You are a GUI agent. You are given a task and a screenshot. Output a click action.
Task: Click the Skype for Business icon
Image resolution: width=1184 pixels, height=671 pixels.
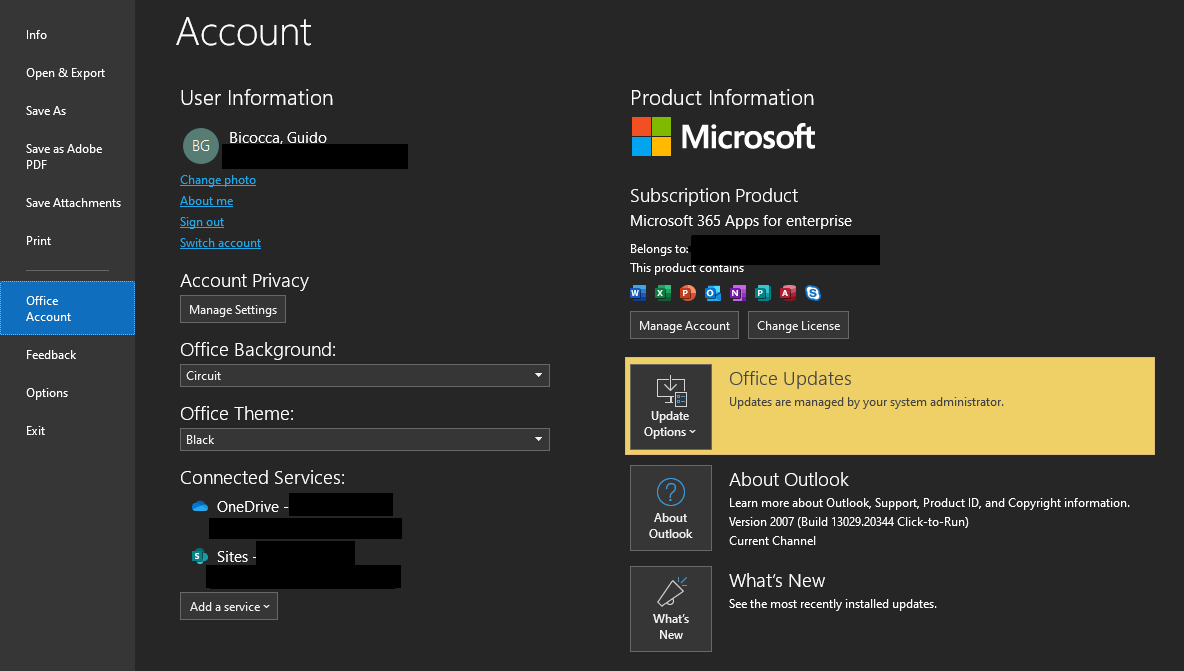click(x=812, y=293)
